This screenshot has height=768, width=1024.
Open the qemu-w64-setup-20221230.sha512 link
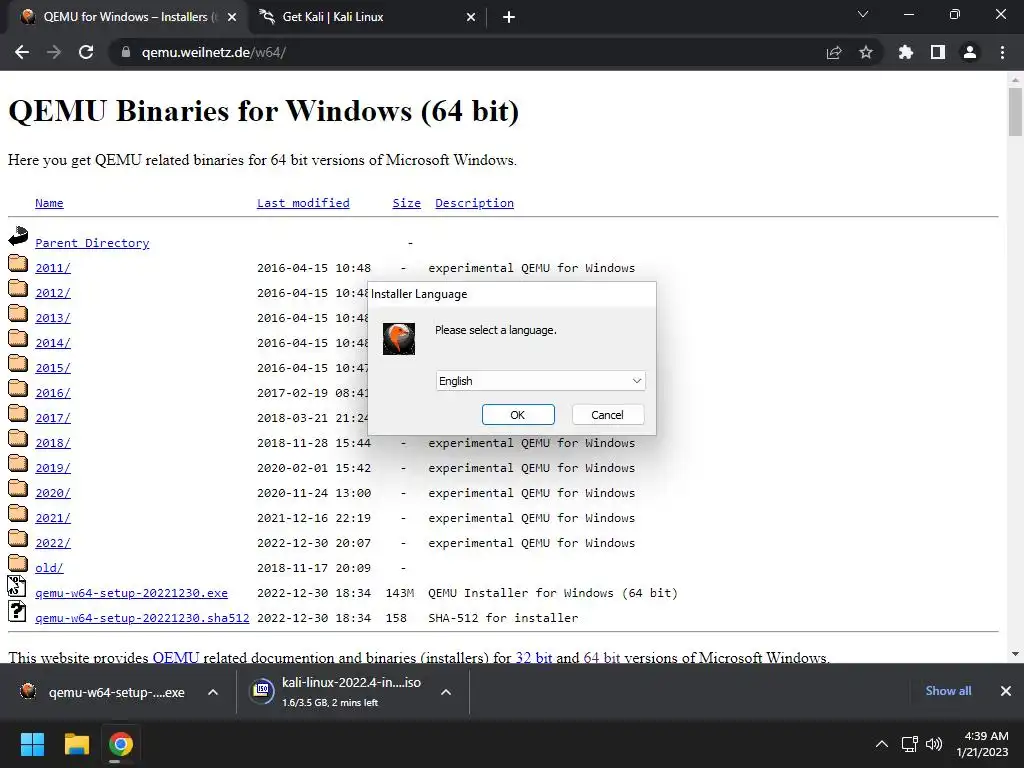pyautogui.click(x=142, y=618)
